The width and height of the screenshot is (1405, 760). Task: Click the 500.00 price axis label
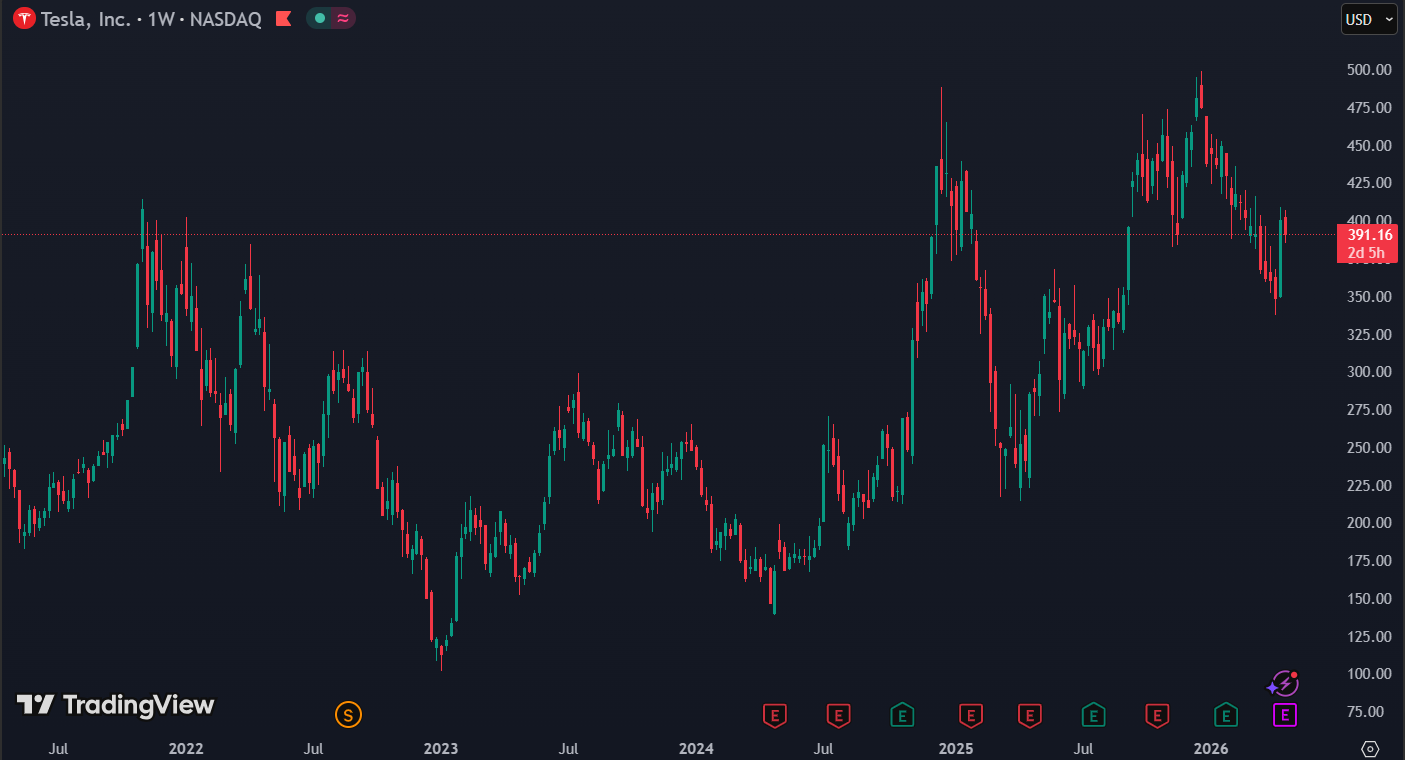1369,70
